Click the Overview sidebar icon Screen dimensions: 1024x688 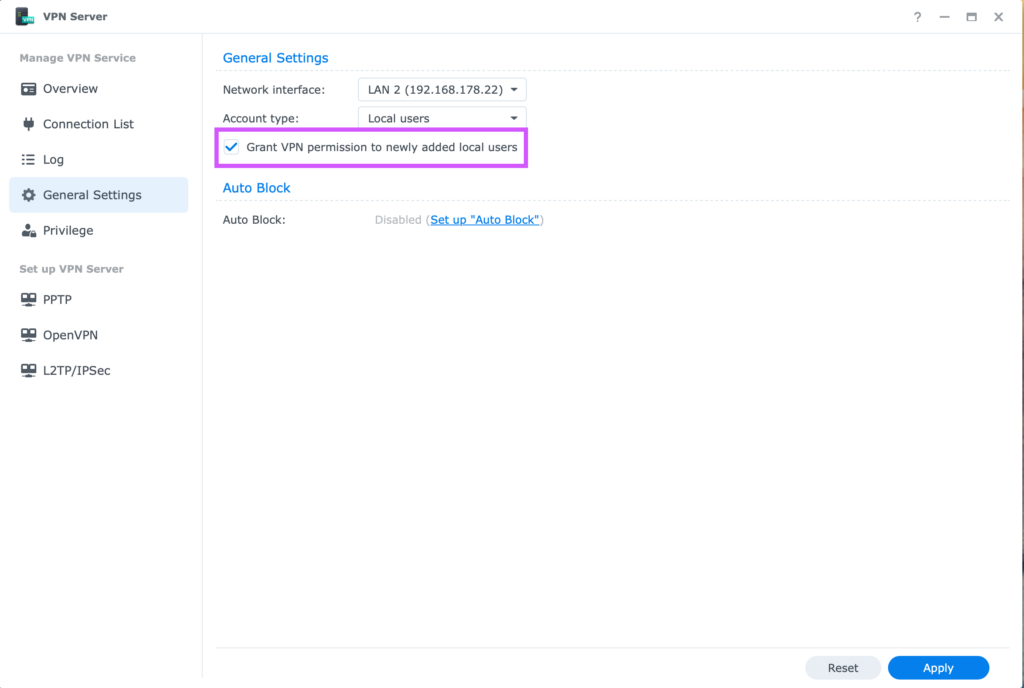[x=29, y=88]
